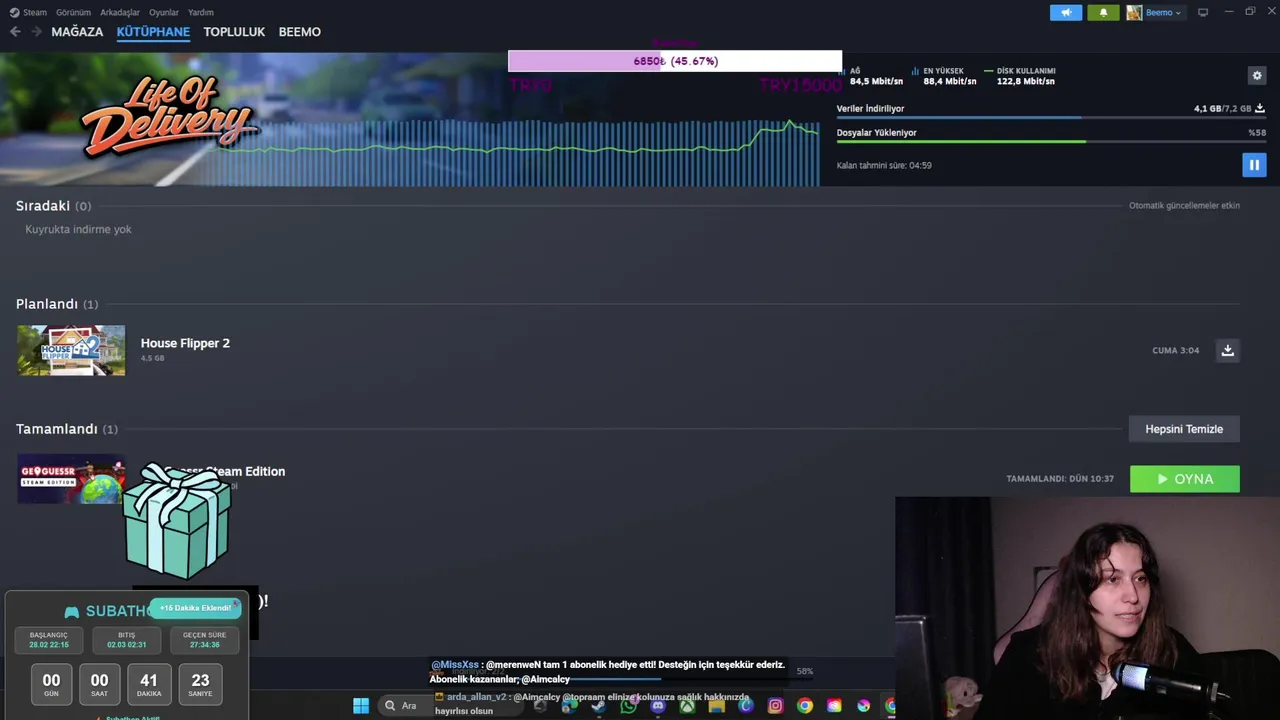Click the 'TAMAMLANDI: DÜN 10:37' status
This screenshot has height=720, width=1280.
pyautogui.click(x=1060, y=479)
